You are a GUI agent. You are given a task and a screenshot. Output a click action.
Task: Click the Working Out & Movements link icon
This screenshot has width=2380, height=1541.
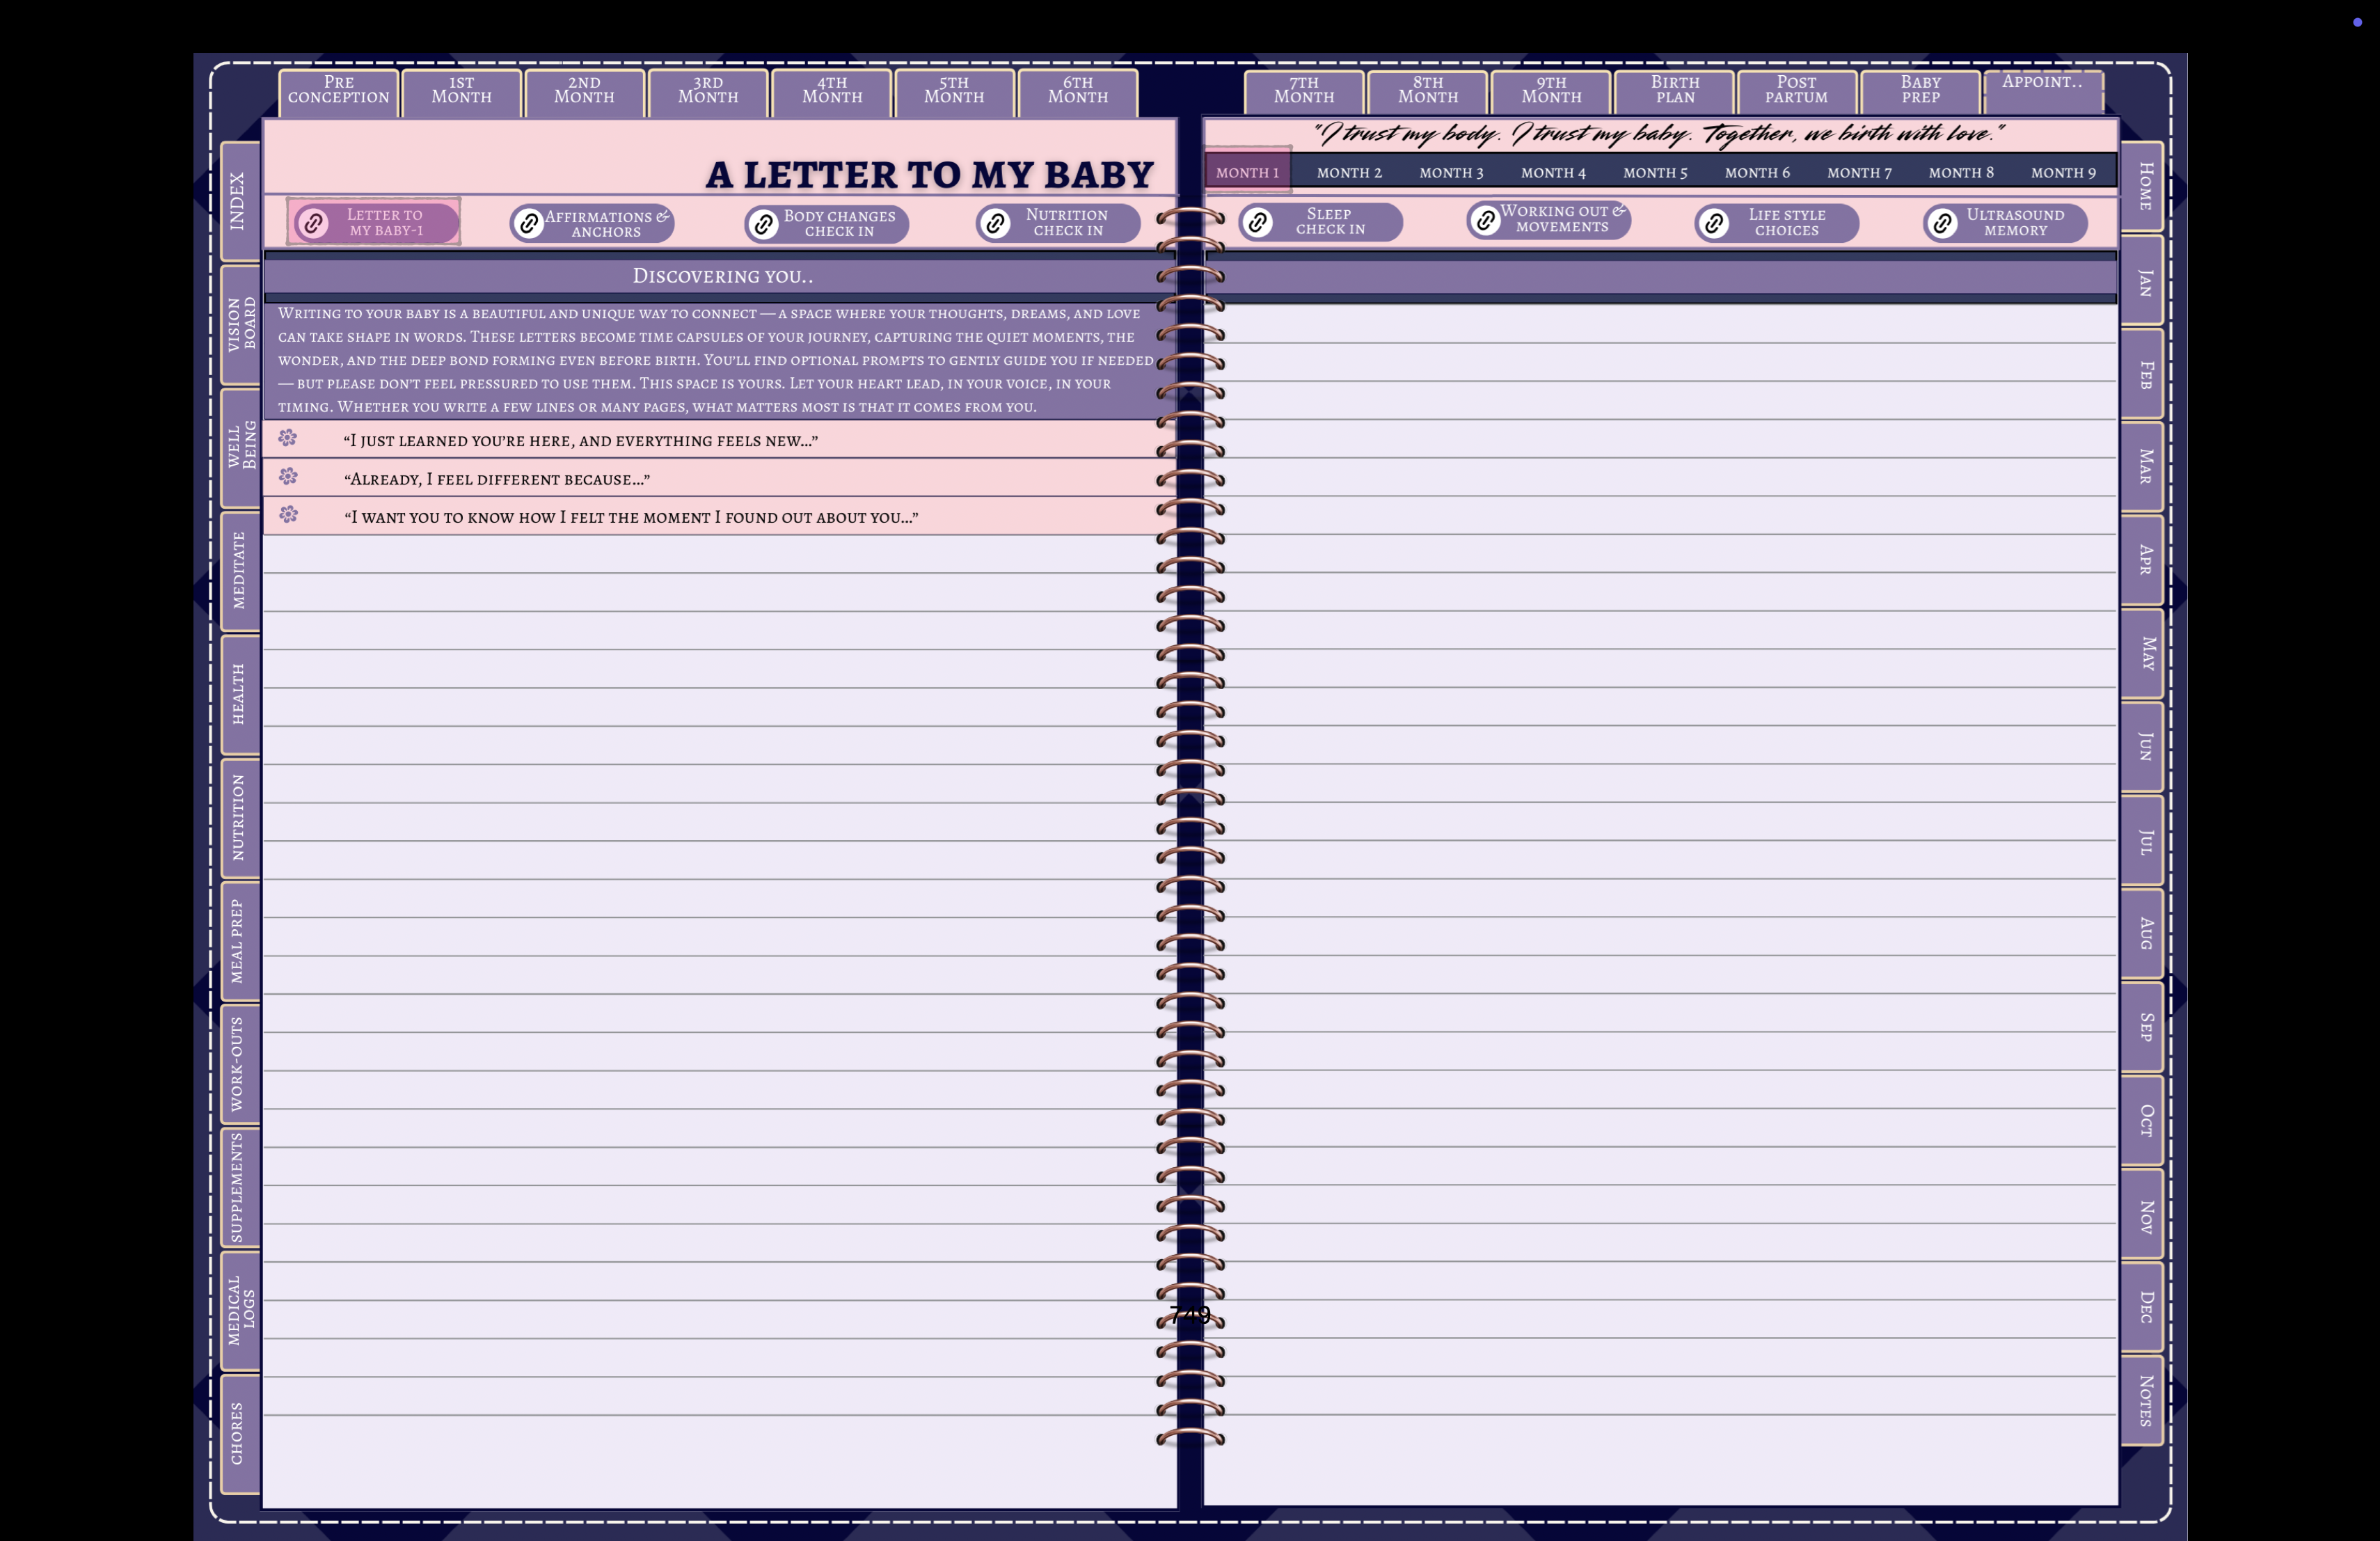pyautogui.click(x=1486, y=220)
